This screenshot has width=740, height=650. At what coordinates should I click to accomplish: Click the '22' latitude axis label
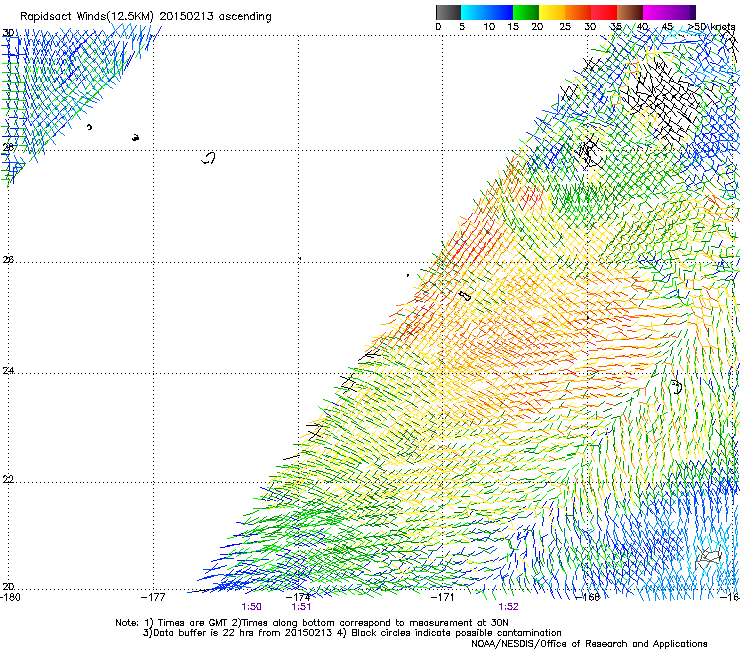click(x=8, y=479)
